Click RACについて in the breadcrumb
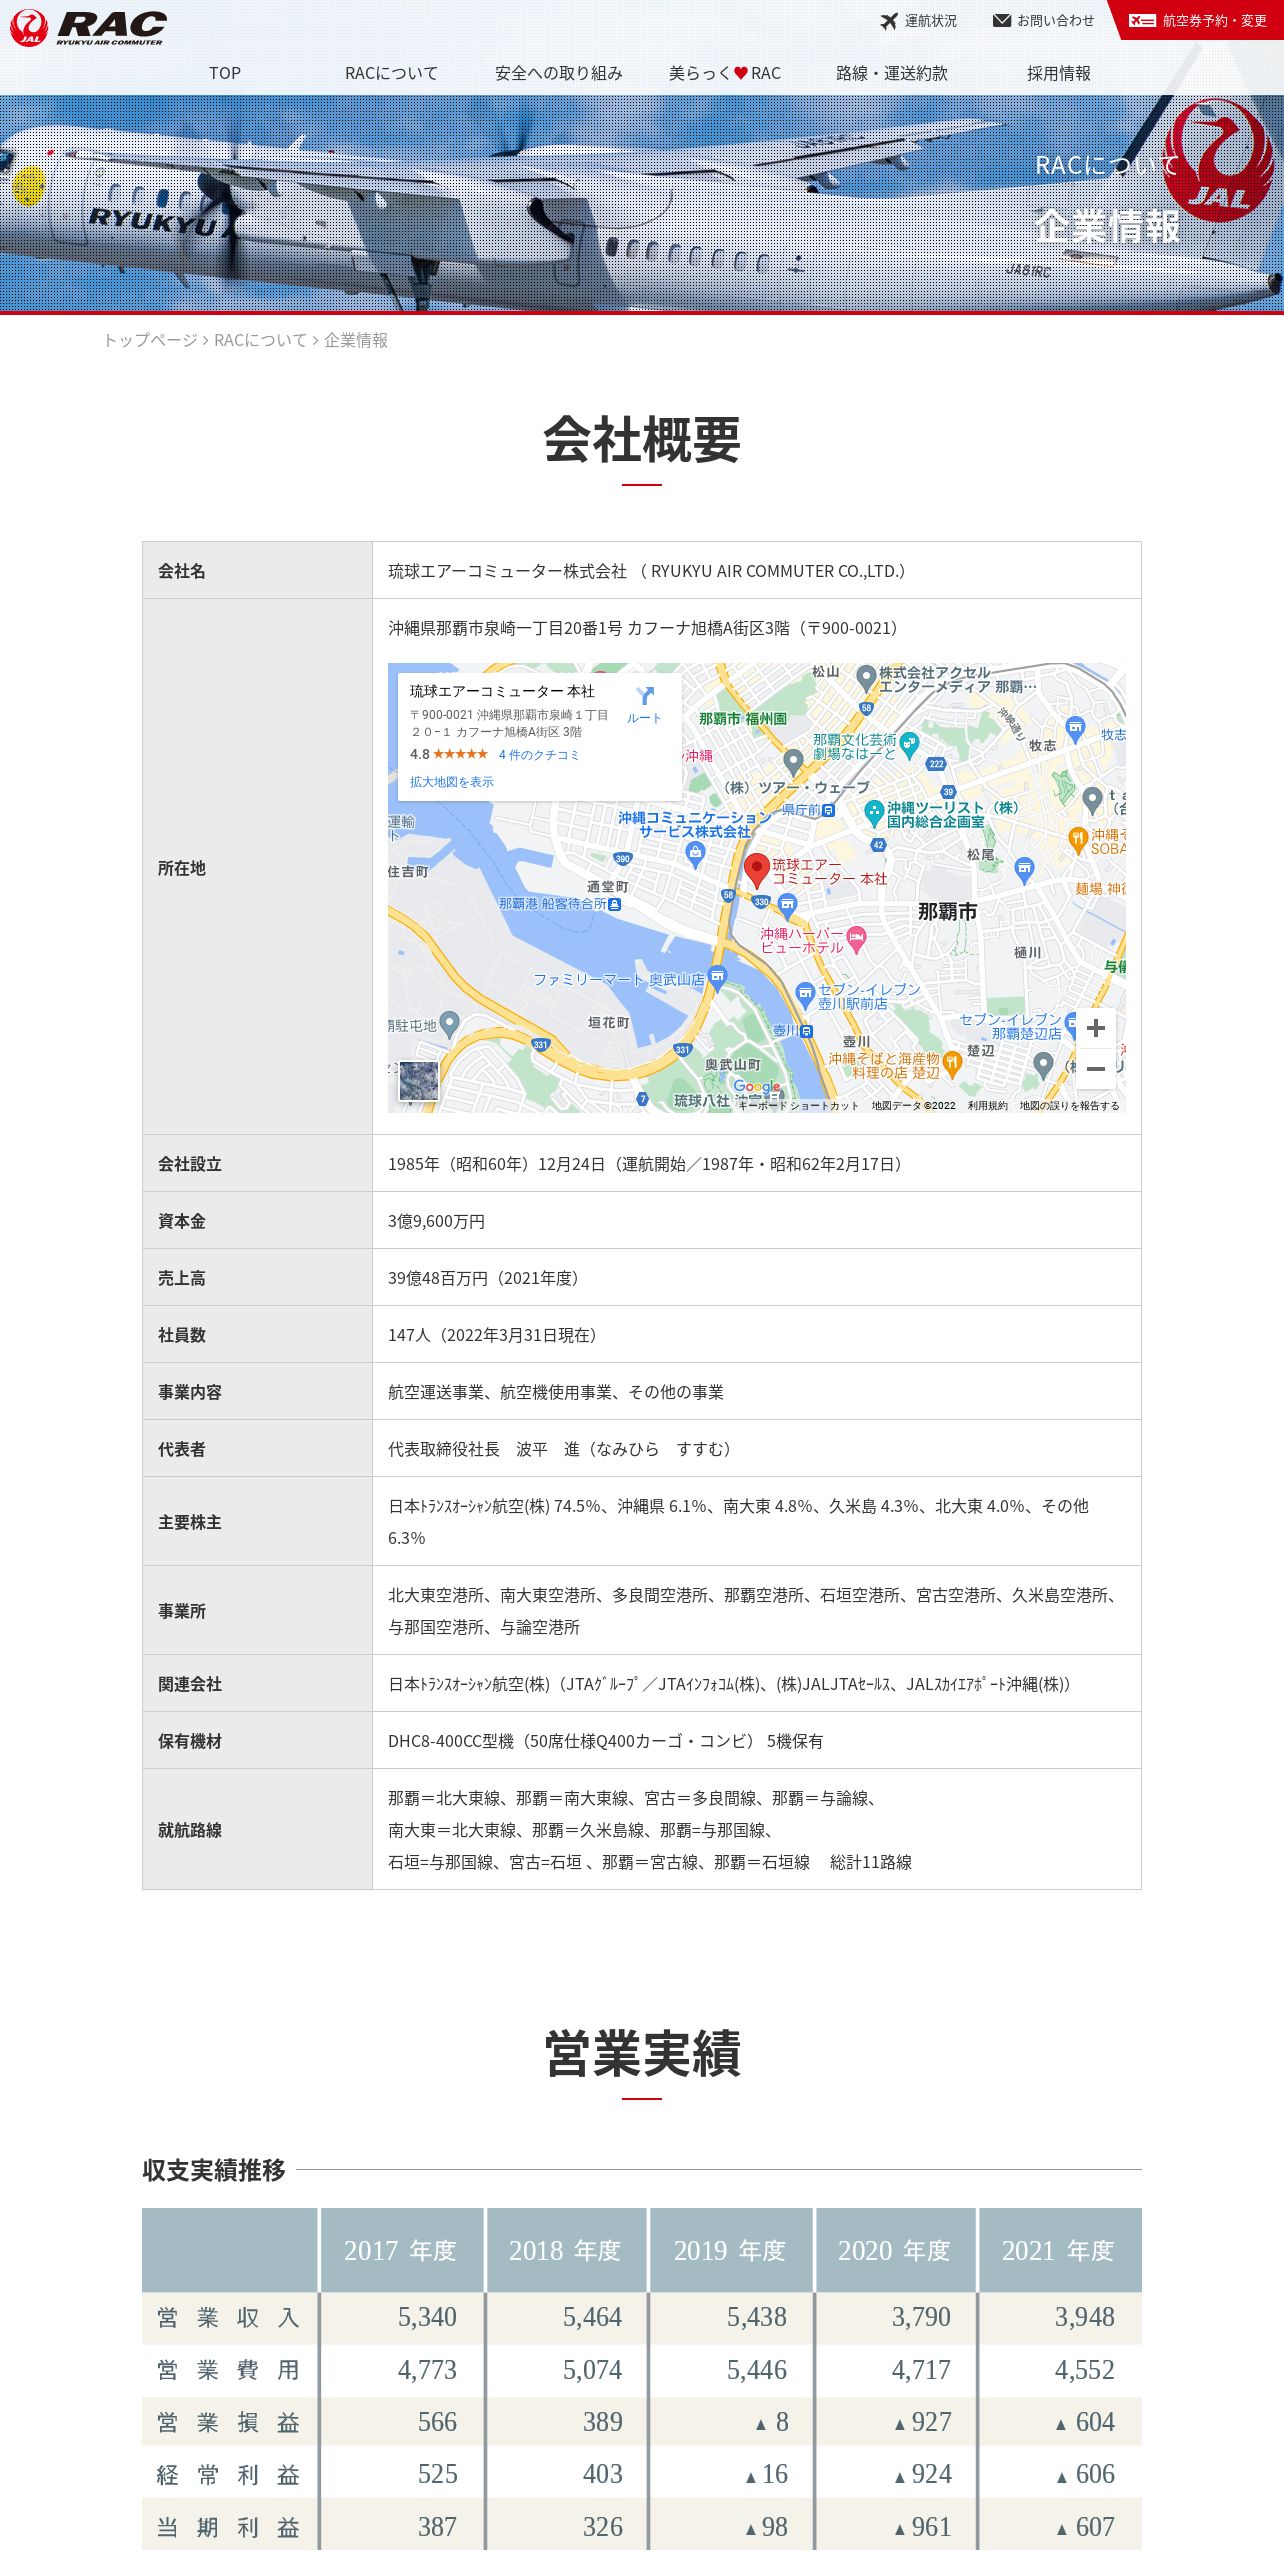1284x2568 pixels. coord(260,340)
